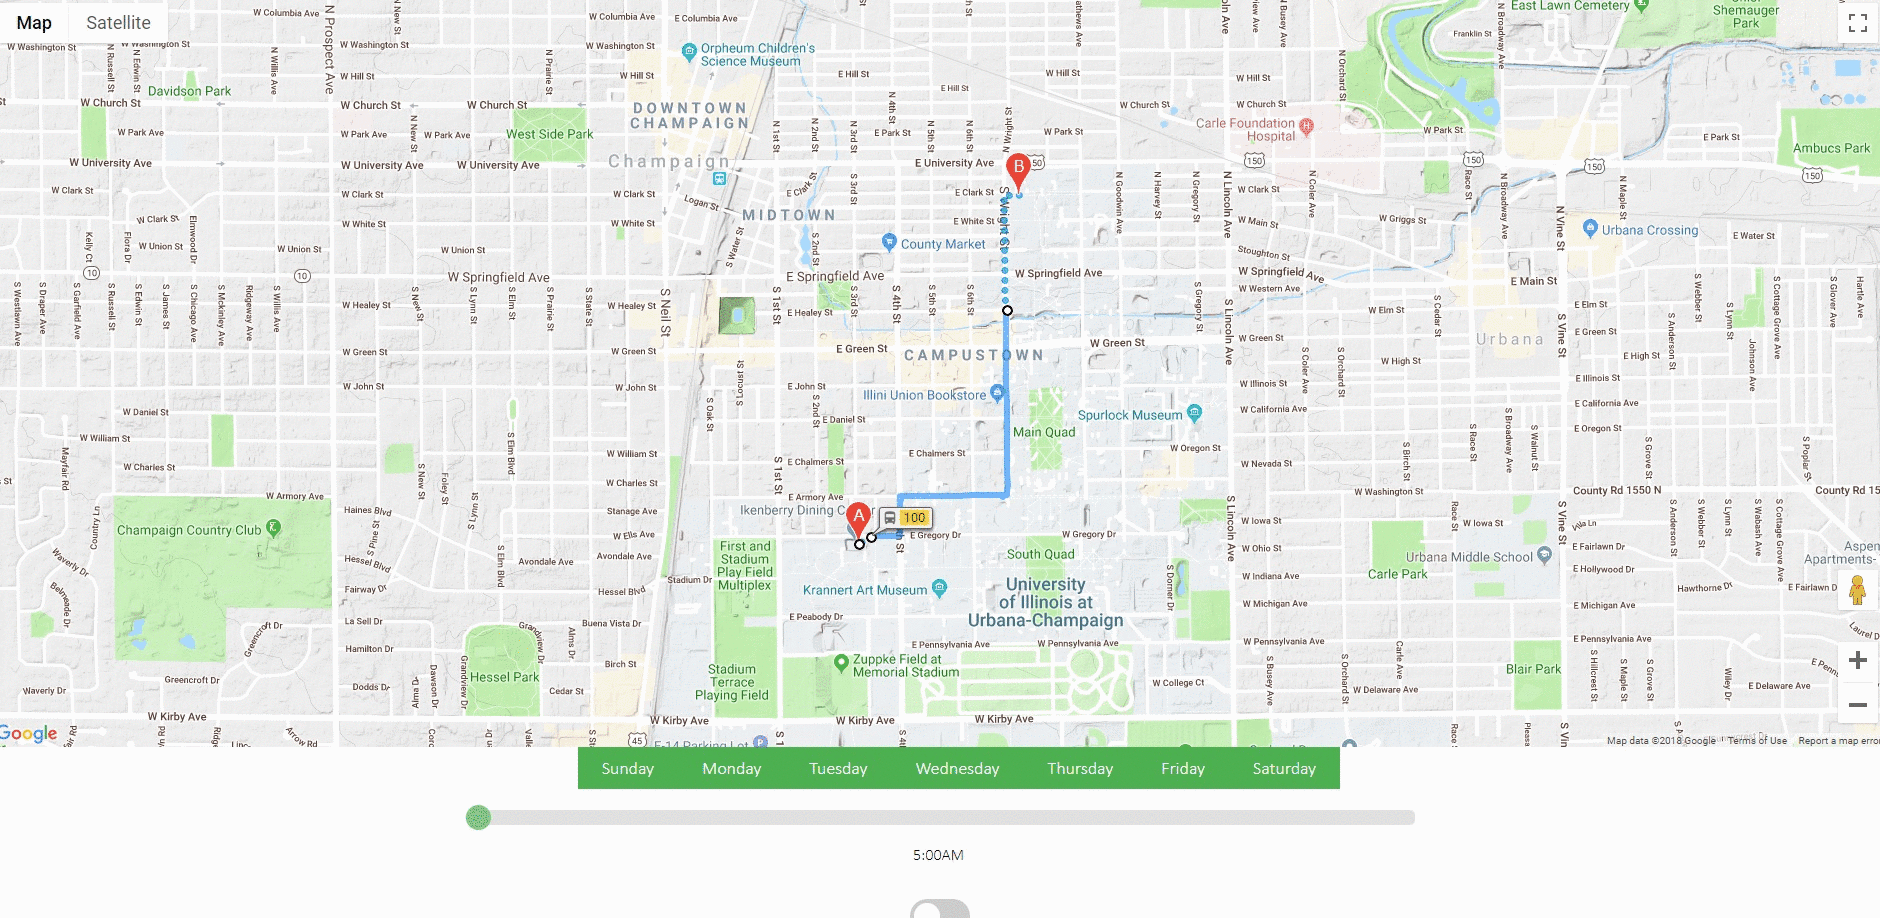Click Main Quad label on map

(x=1044, y=432)
